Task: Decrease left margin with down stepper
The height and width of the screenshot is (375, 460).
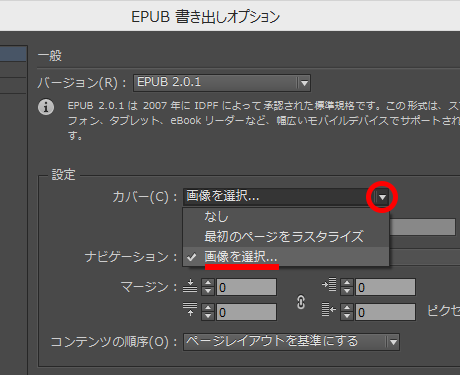Action: click(347, 291)
